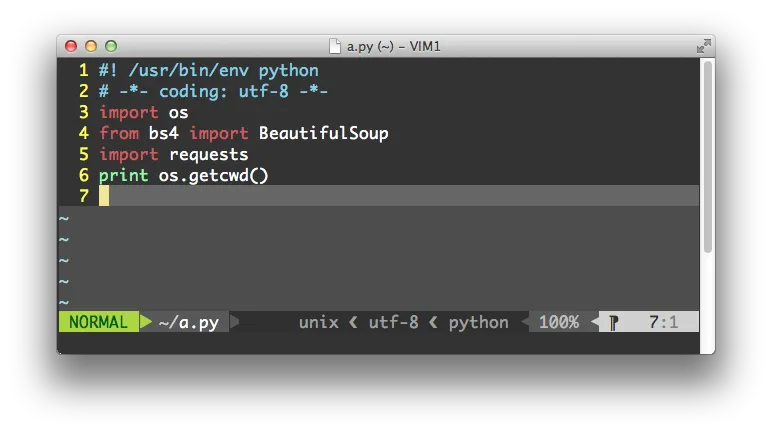Click the a.py document icon in title bar

click(335, 46)
